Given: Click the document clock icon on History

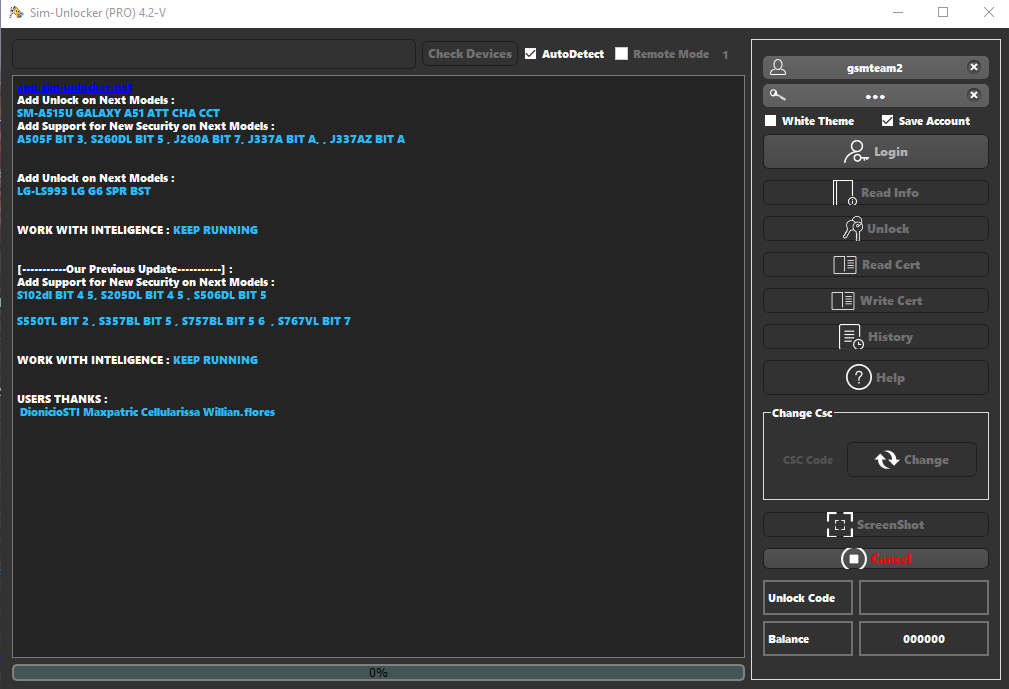Looking at the screenshot, I should [851, 336].
